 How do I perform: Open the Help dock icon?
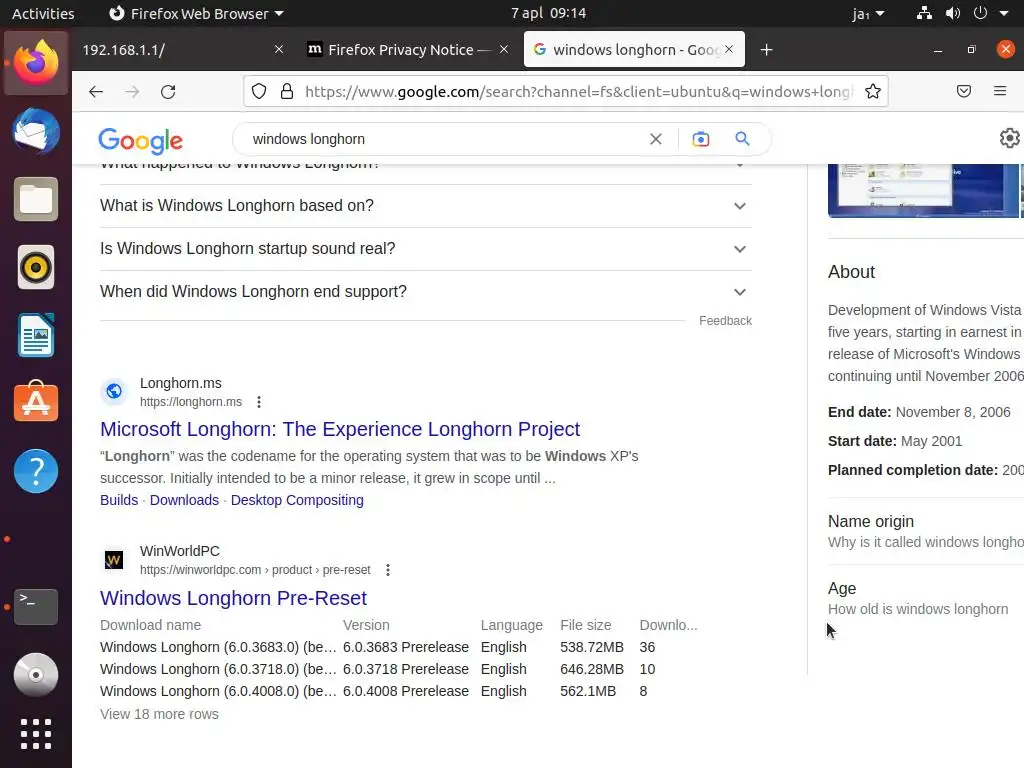pyautogui.click(x=36, y=471)
